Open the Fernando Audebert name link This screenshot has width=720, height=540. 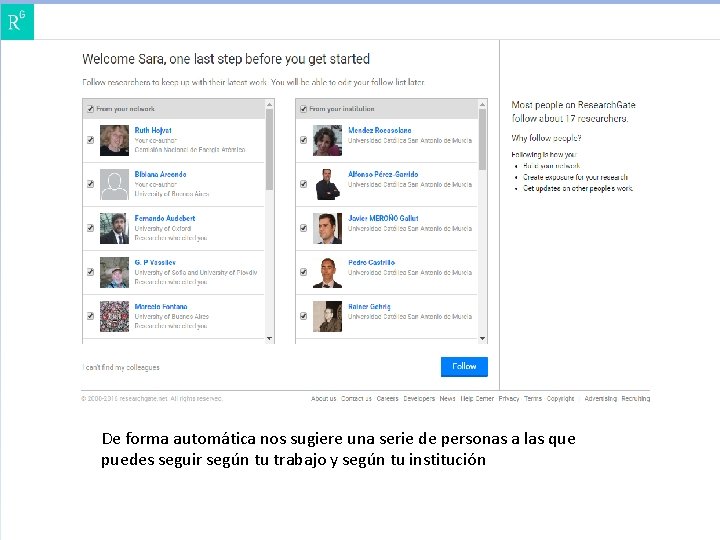coord(165,219)
